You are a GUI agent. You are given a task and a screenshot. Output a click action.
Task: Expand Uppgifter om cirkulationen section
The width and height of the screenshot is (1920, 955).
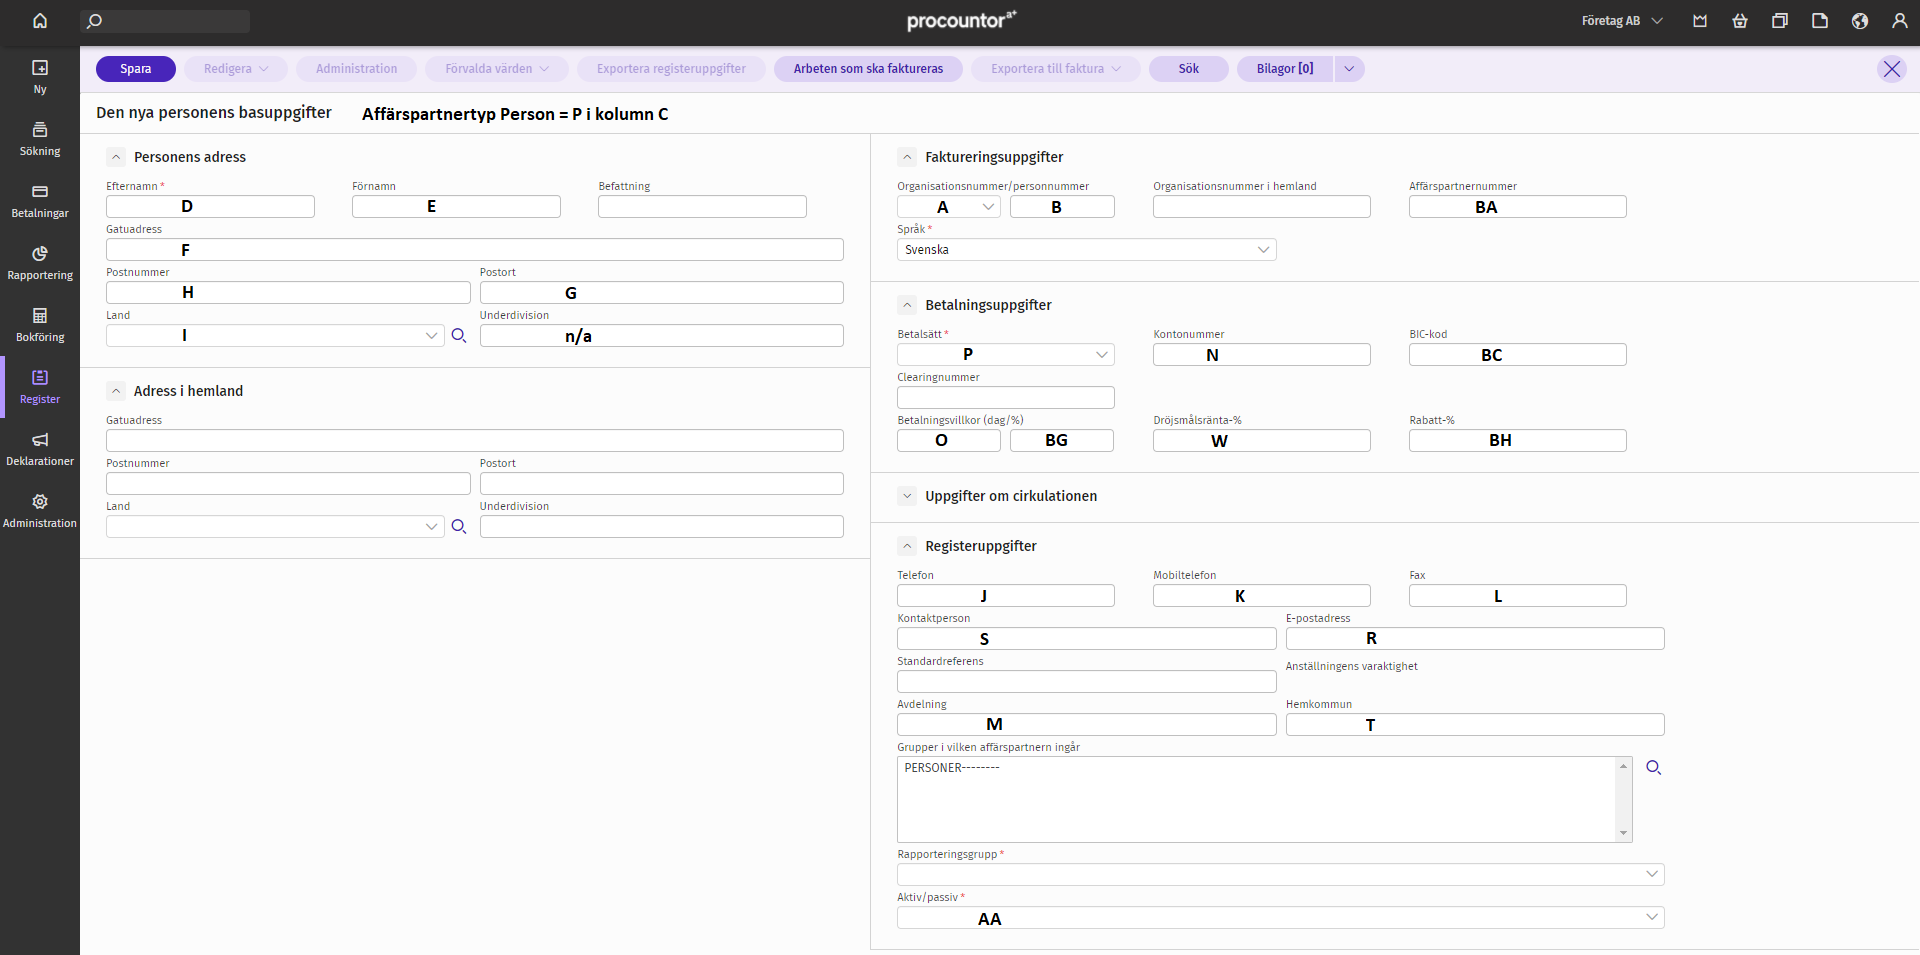click(907, 496)
